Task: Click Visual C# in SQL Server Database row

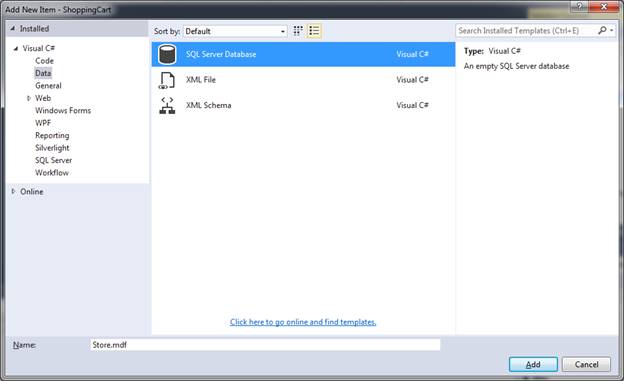Action: [x=412, y=54]
